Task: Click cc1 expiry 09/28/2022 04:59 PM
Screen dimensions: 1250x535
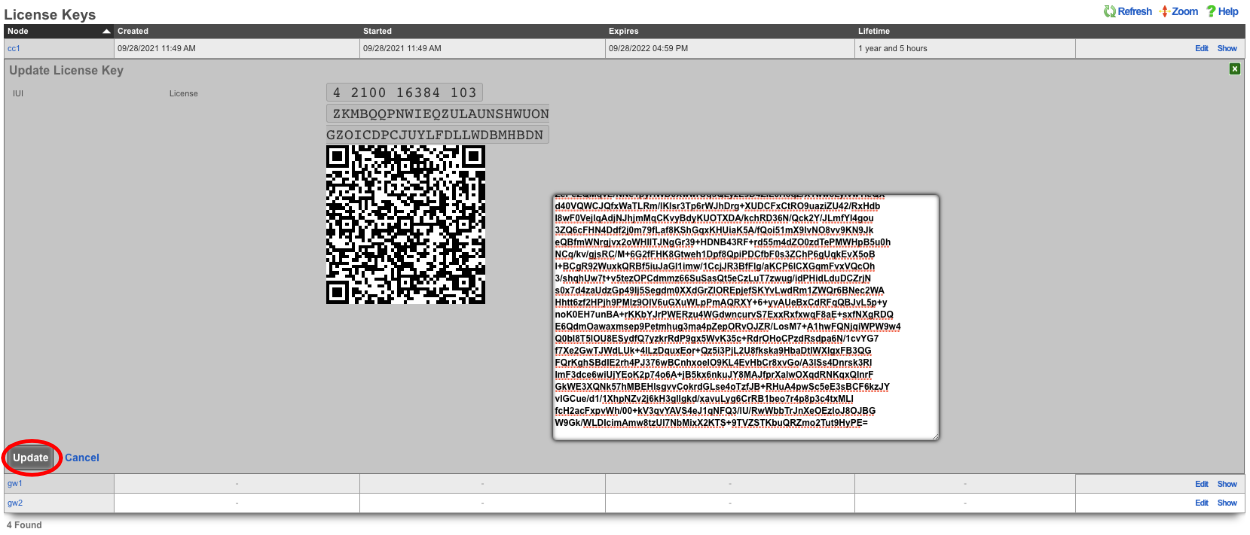Action: [x=648, y=48]
